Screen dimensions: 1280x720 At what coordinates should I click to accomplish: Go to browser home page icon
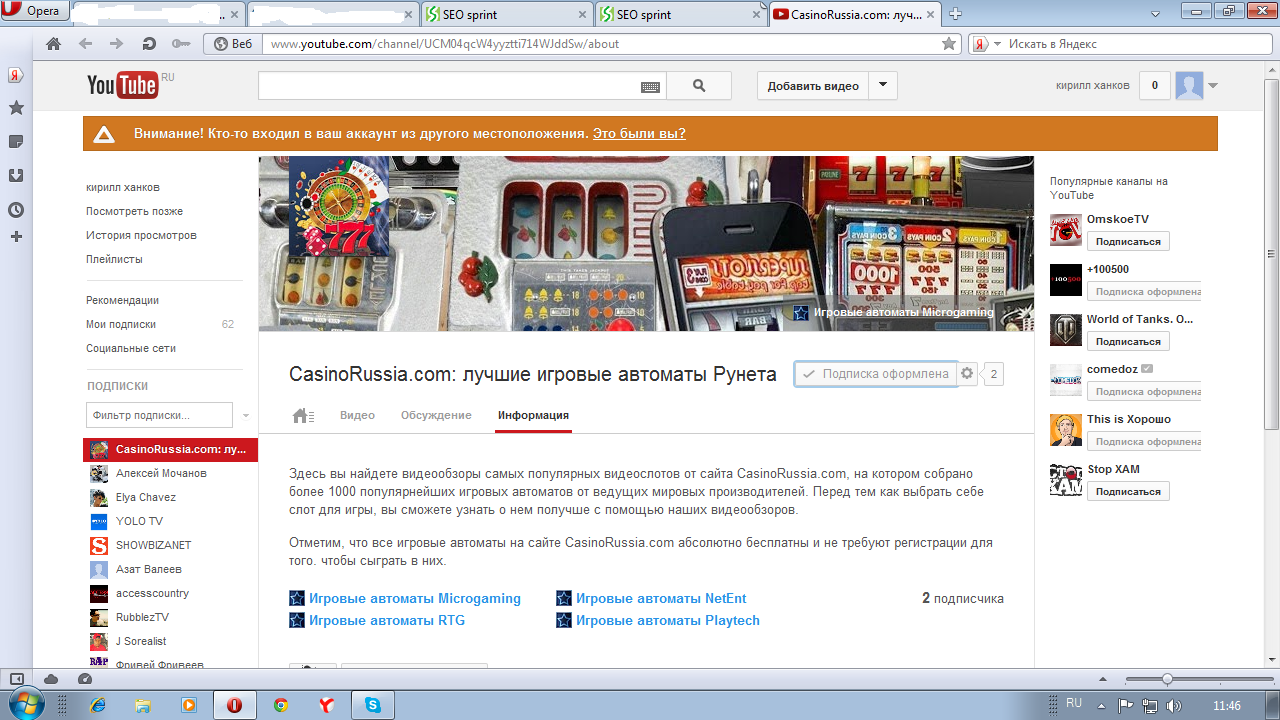pos(54,44)
